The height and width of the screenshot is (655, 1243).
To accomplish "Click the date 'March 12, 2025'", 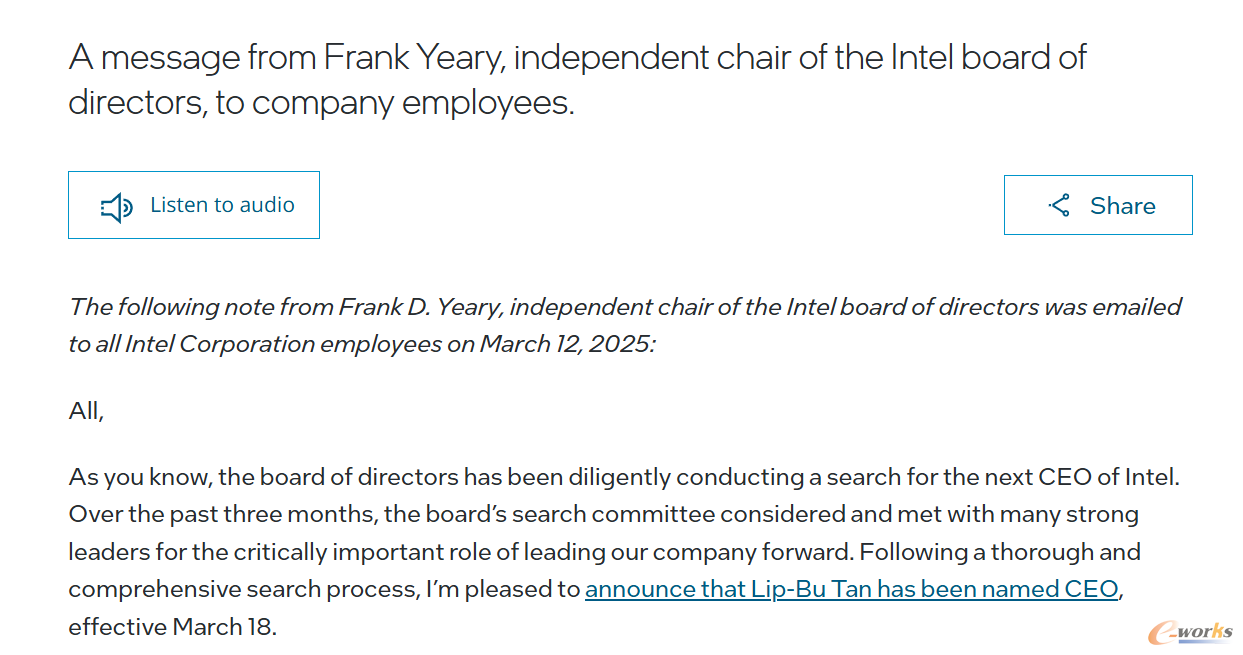I will 566,343.
